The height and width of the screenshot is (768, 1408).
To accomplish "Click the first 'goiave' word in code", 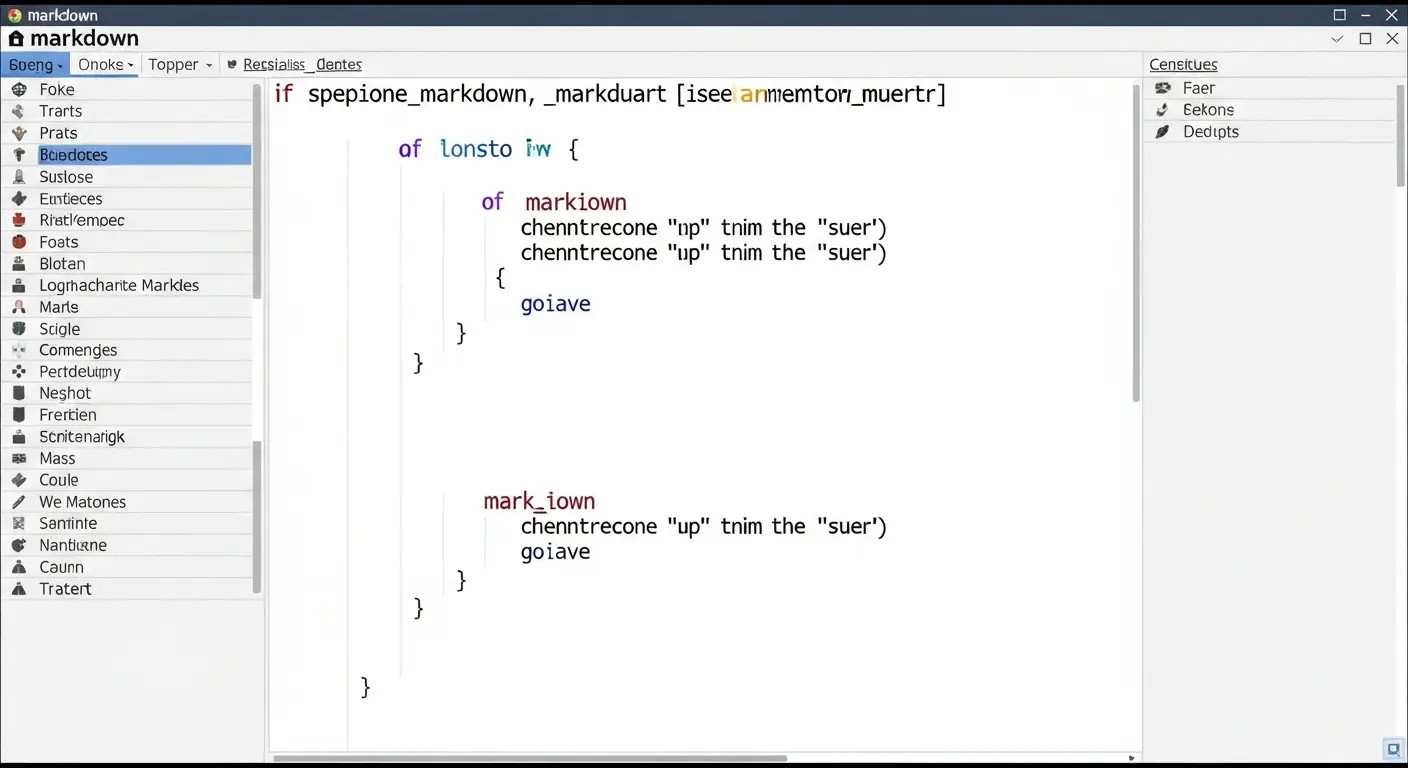I will [x=555, y=304].
